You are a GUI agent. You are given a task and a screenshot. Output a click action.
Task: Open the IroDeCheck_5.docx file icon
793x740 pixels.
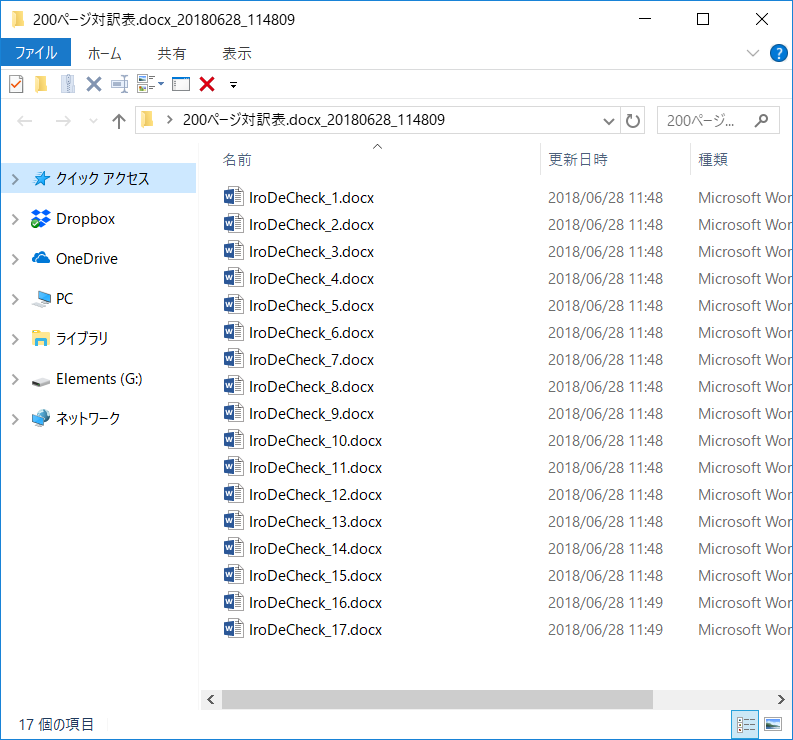(x=234, y=305)
